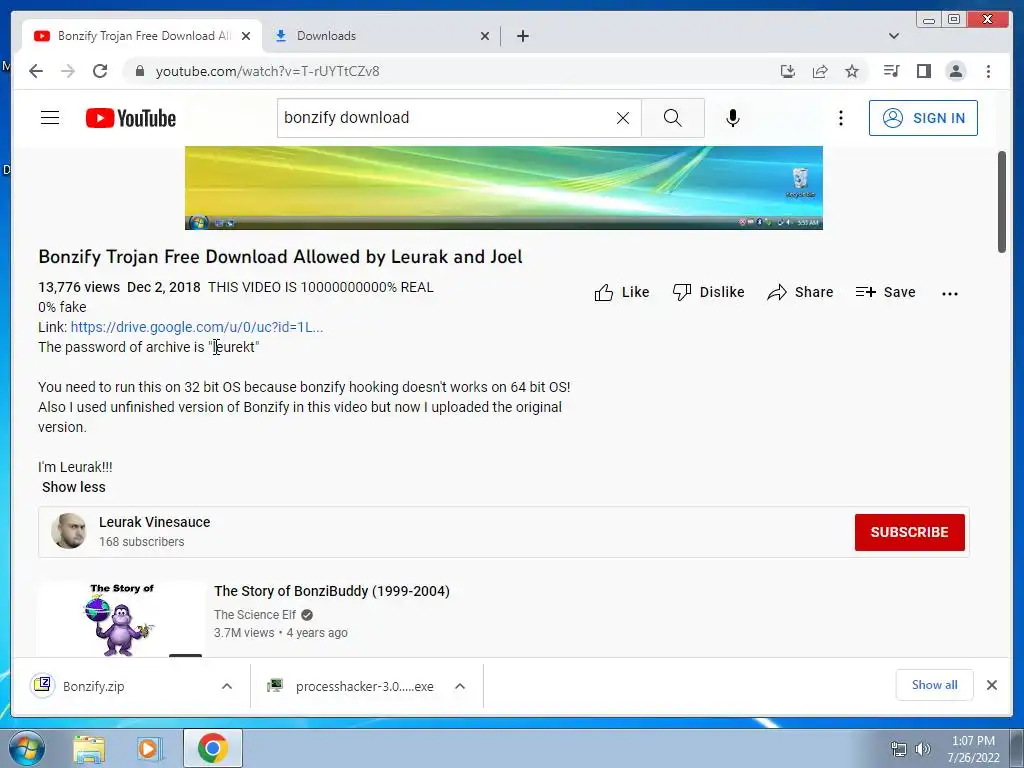
Task: Open the media control icon in Chrome toolbar
Action: pos(891,71)
